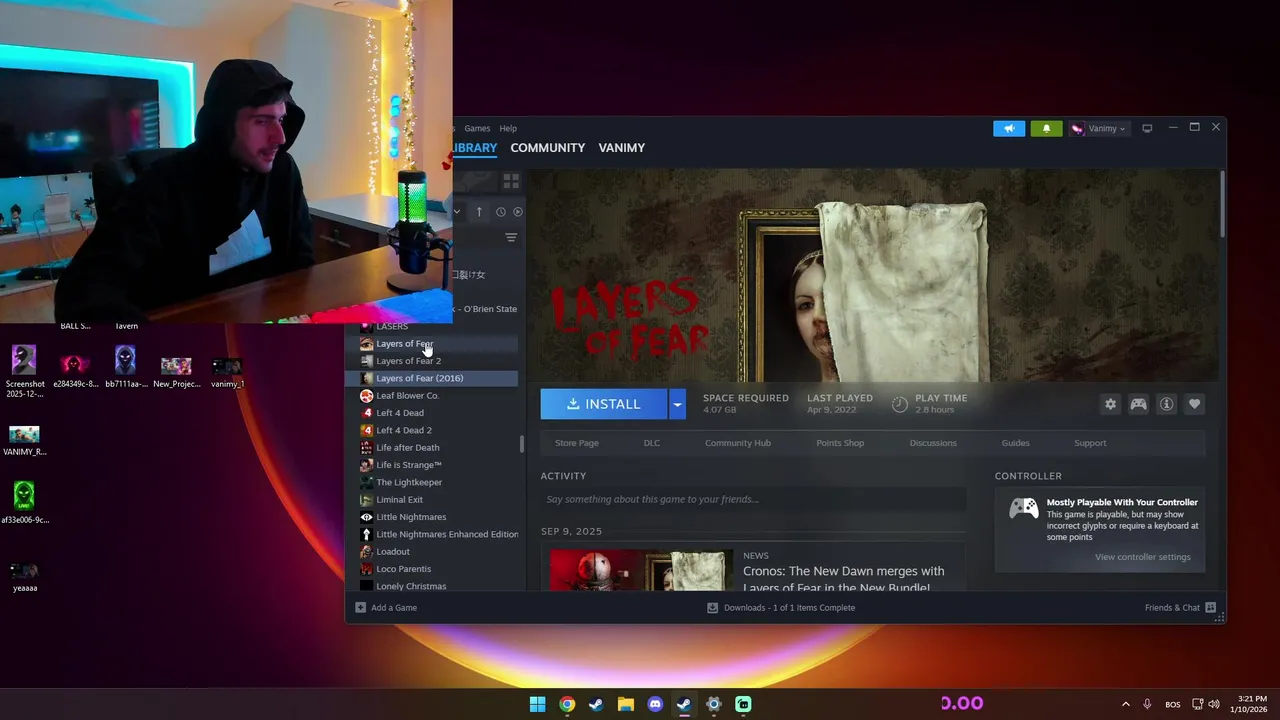Select Left 4 Dead 2 in library

tap(404, 430)
